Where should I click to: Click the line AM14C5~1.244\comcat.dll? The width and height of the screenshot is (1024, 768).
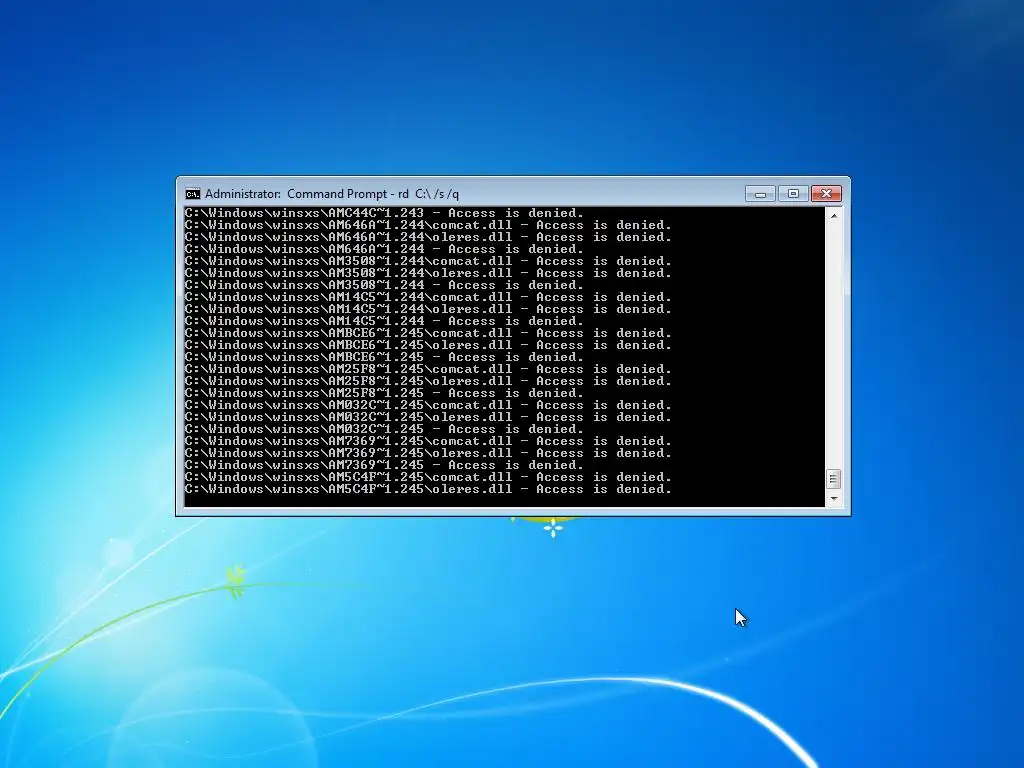(428, 297)
